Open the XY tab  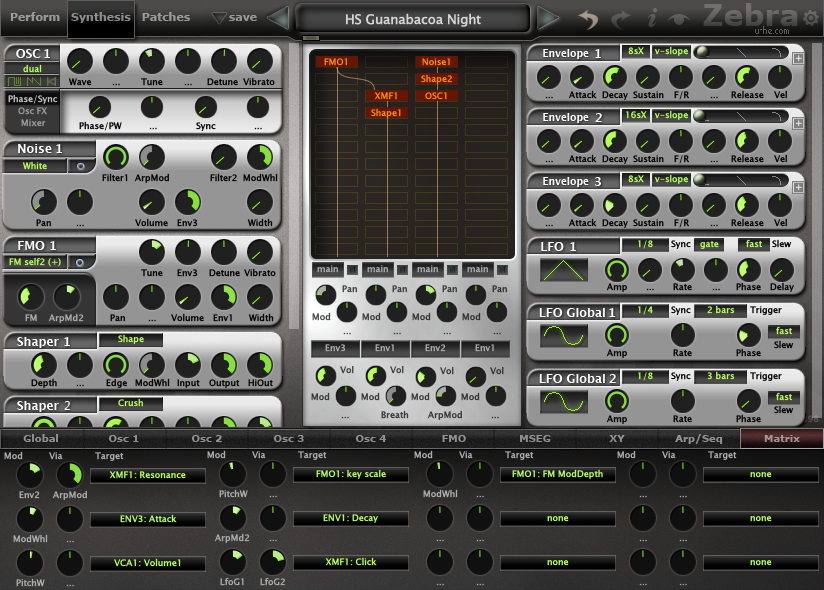click(x=616, y=439)
